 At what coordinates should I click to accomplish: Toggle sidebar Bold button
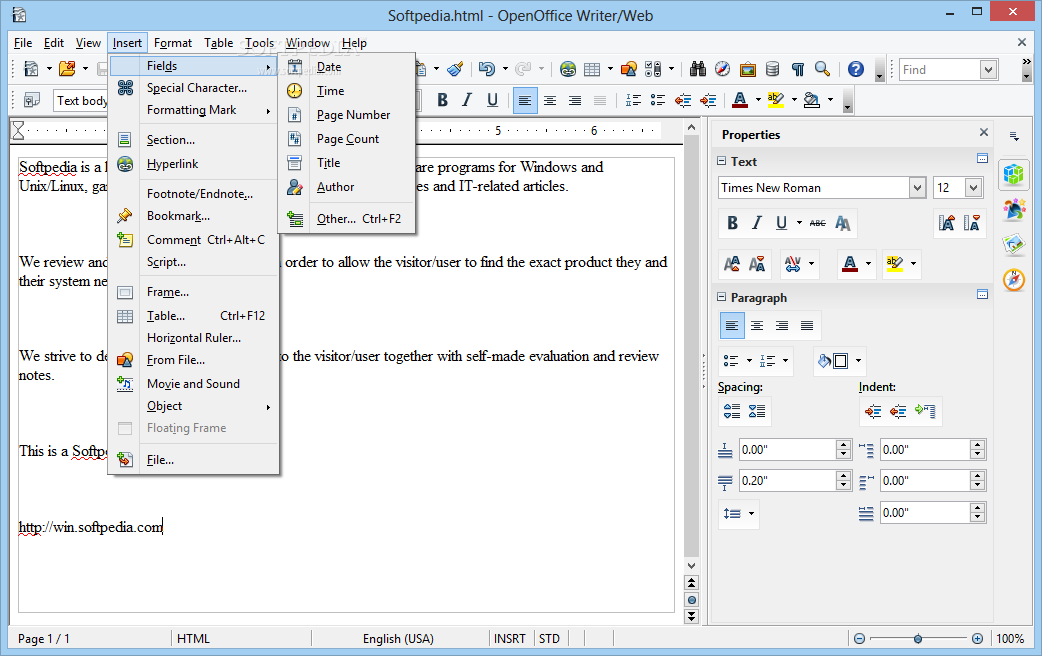732,223
